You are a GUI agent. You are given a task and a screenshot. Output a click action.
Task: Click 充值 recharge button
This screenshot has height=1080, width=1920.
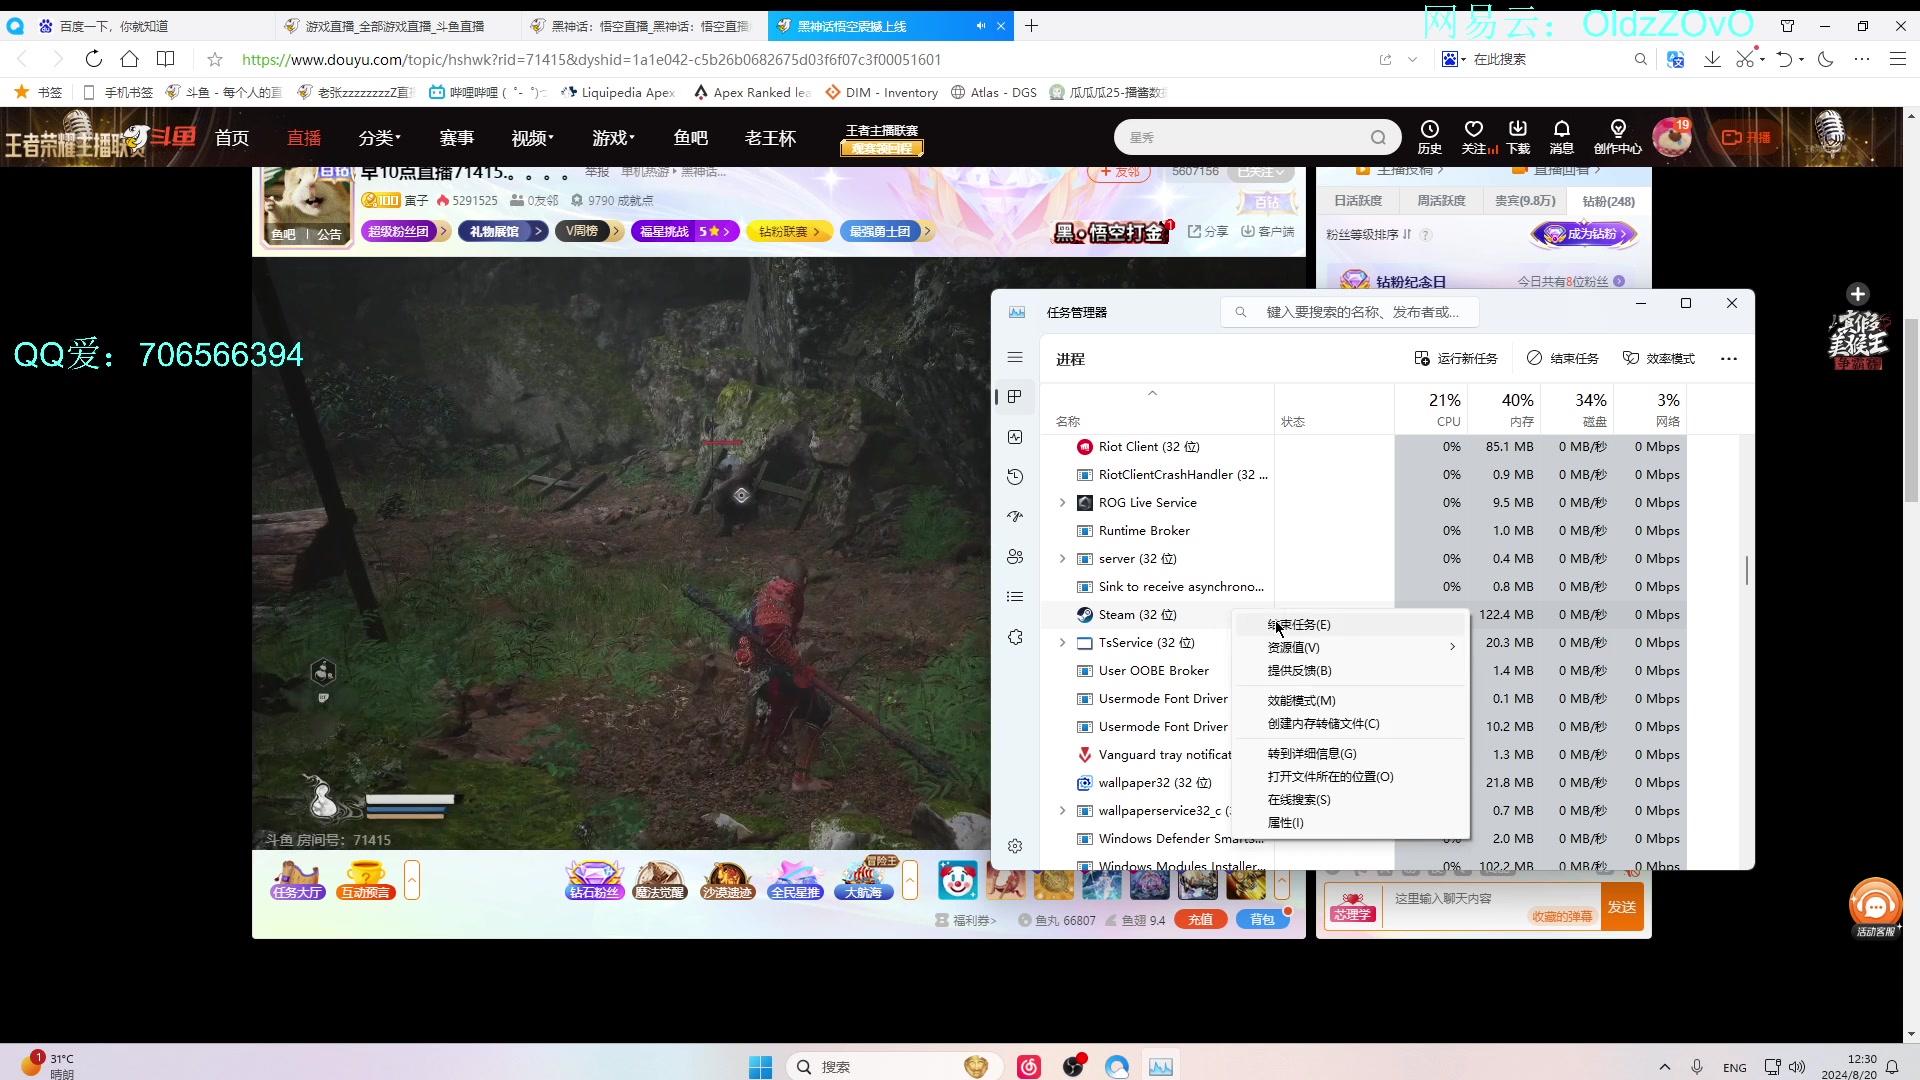click(x=1200, y=920)
